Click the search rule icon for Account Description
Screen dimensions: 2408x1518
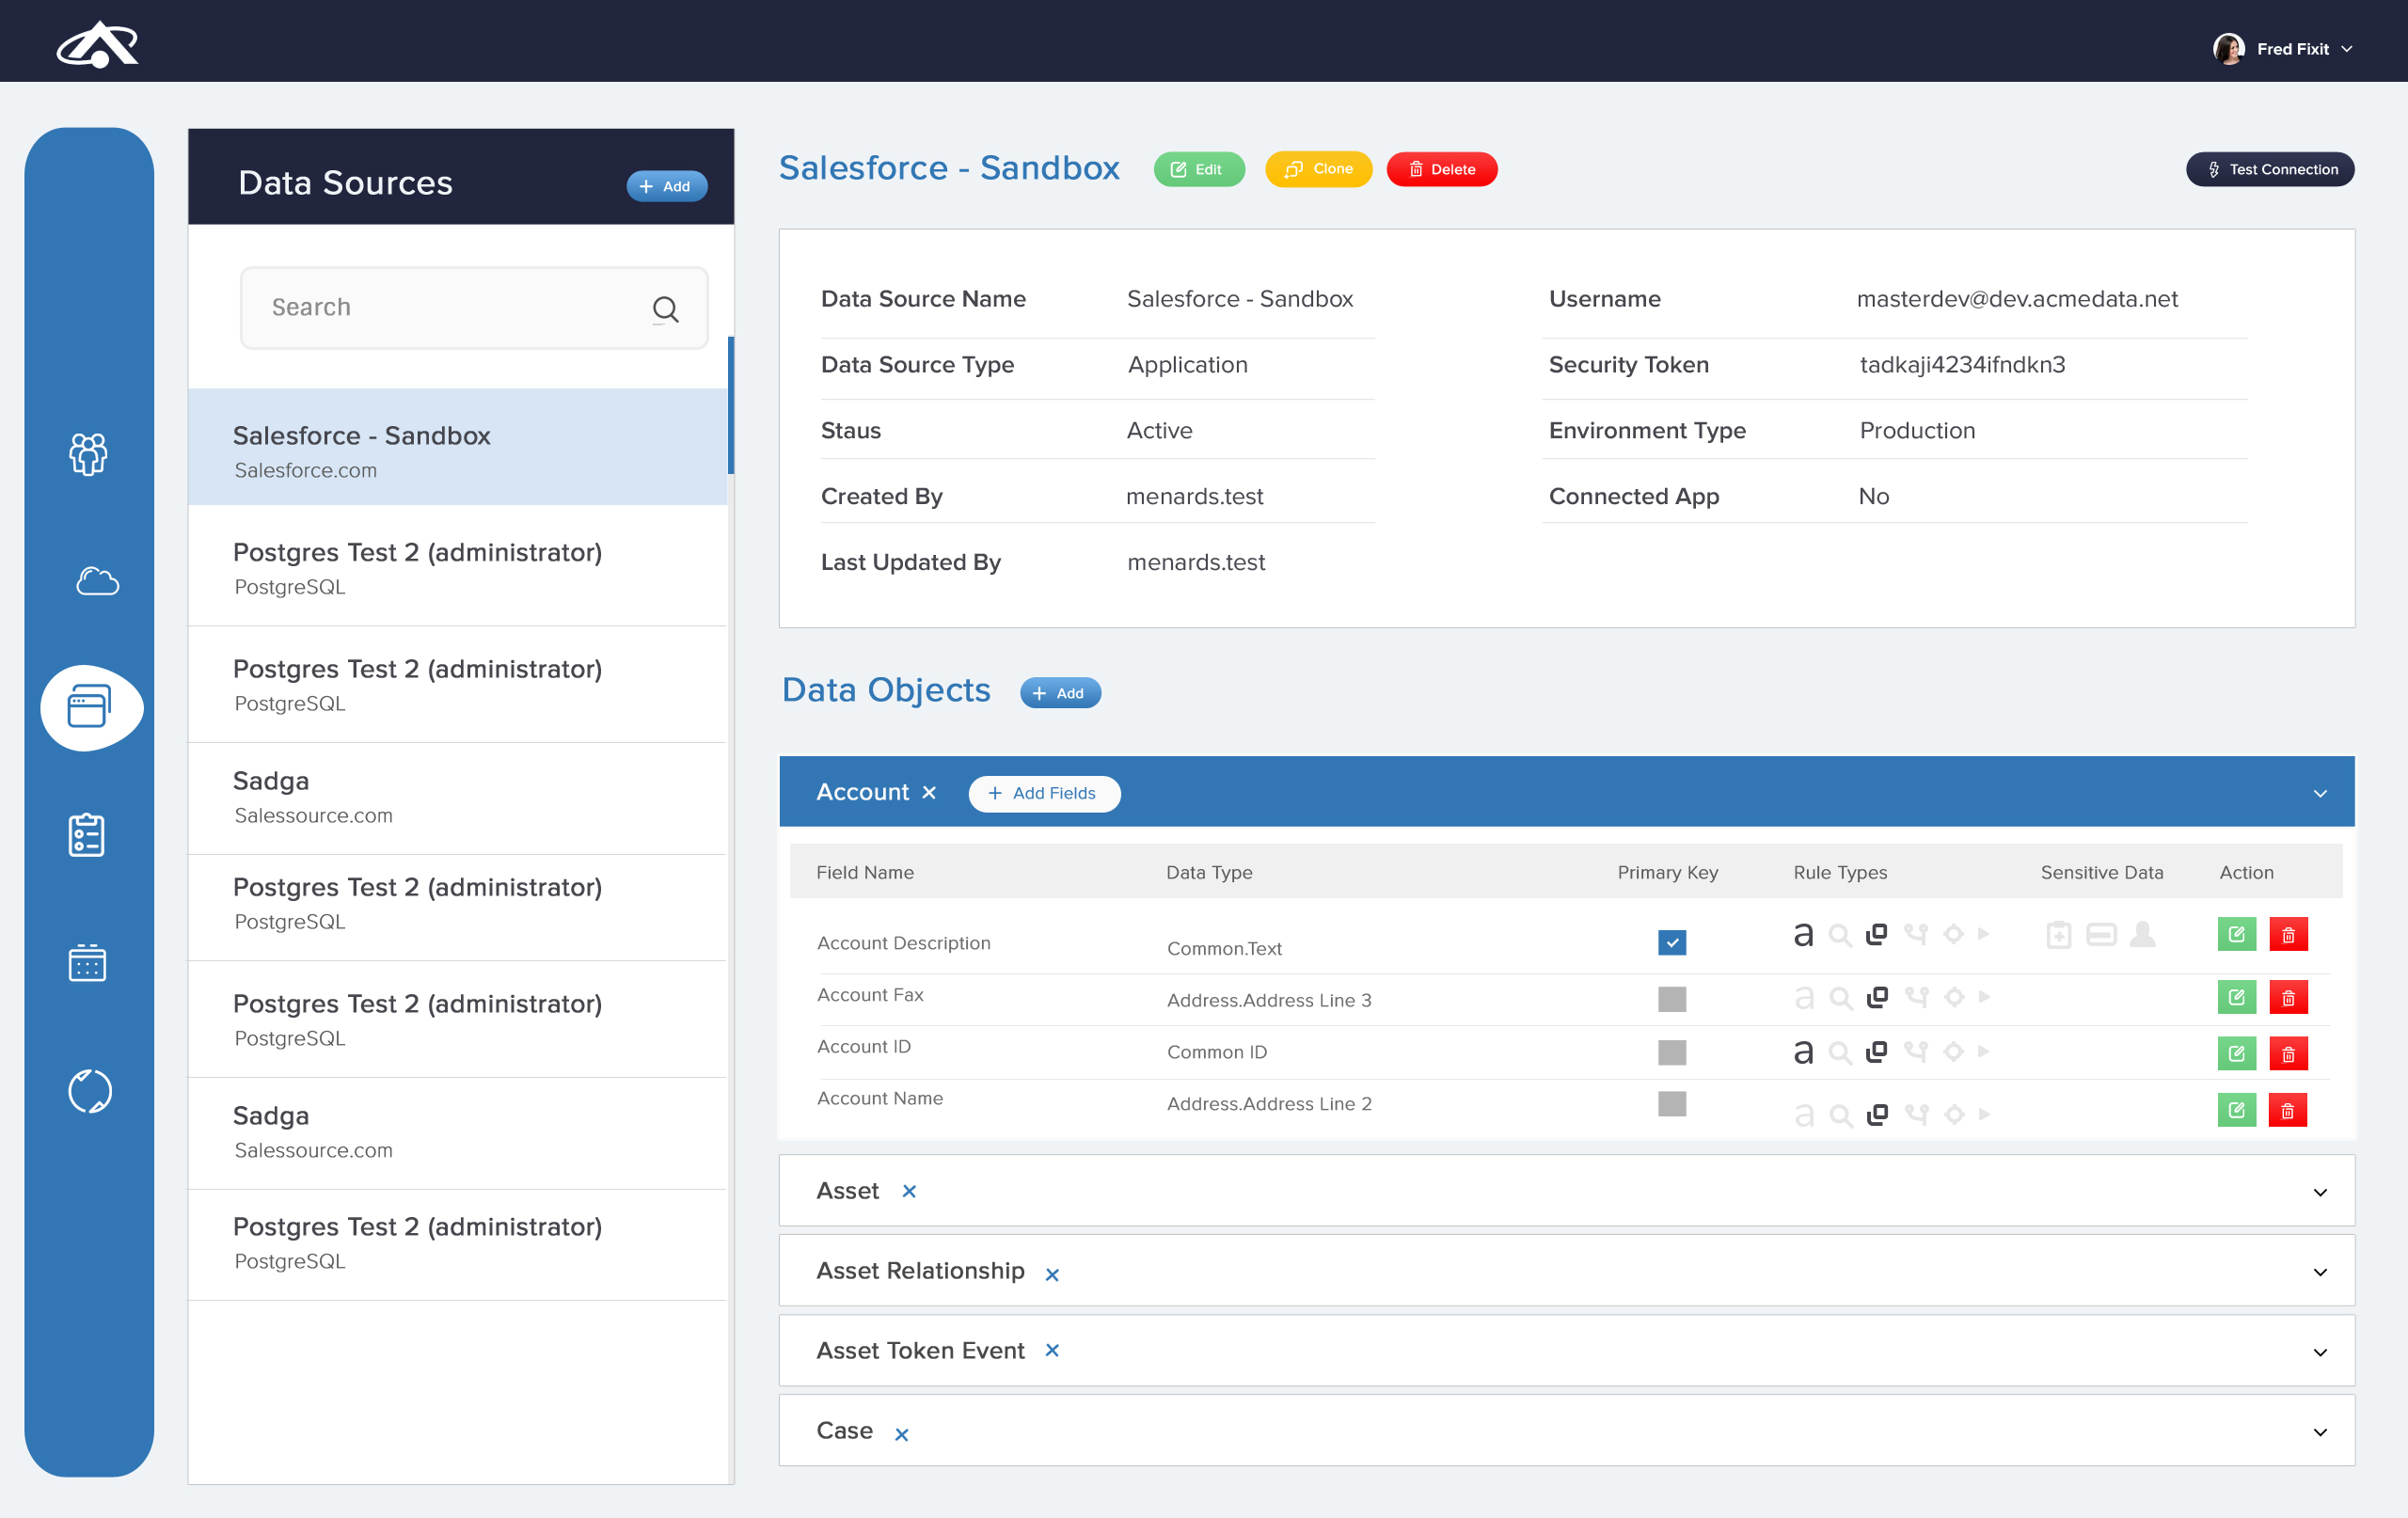click(1840, 935)
